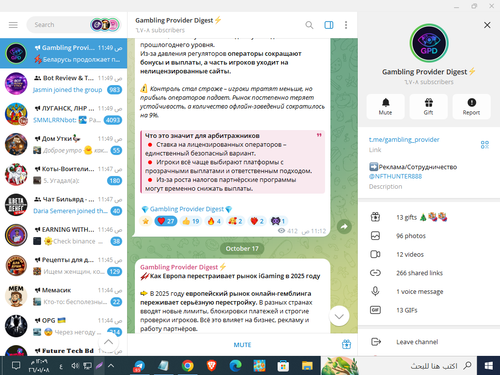
Task: Open the t.me/gambling_provider link
Action: click(404, 140)
